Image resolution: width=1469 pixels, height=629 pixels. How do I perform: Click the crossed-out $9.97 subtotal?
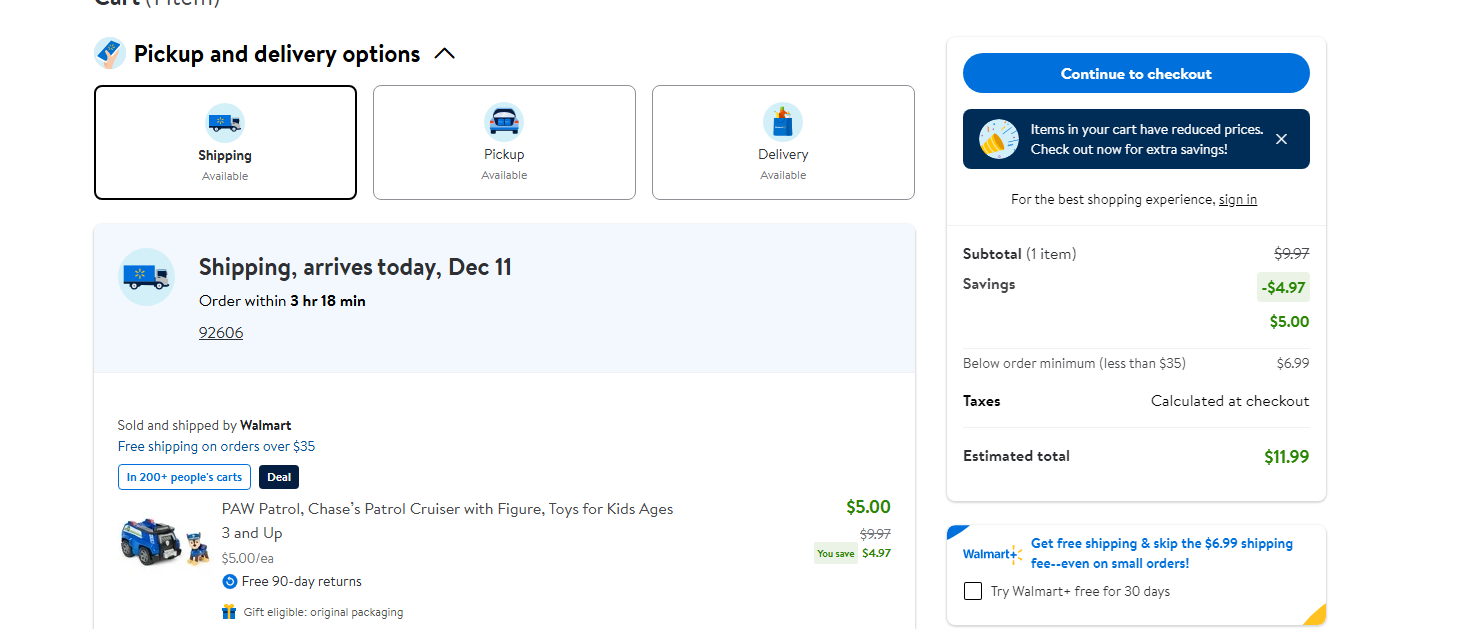tap(1291, 254)
